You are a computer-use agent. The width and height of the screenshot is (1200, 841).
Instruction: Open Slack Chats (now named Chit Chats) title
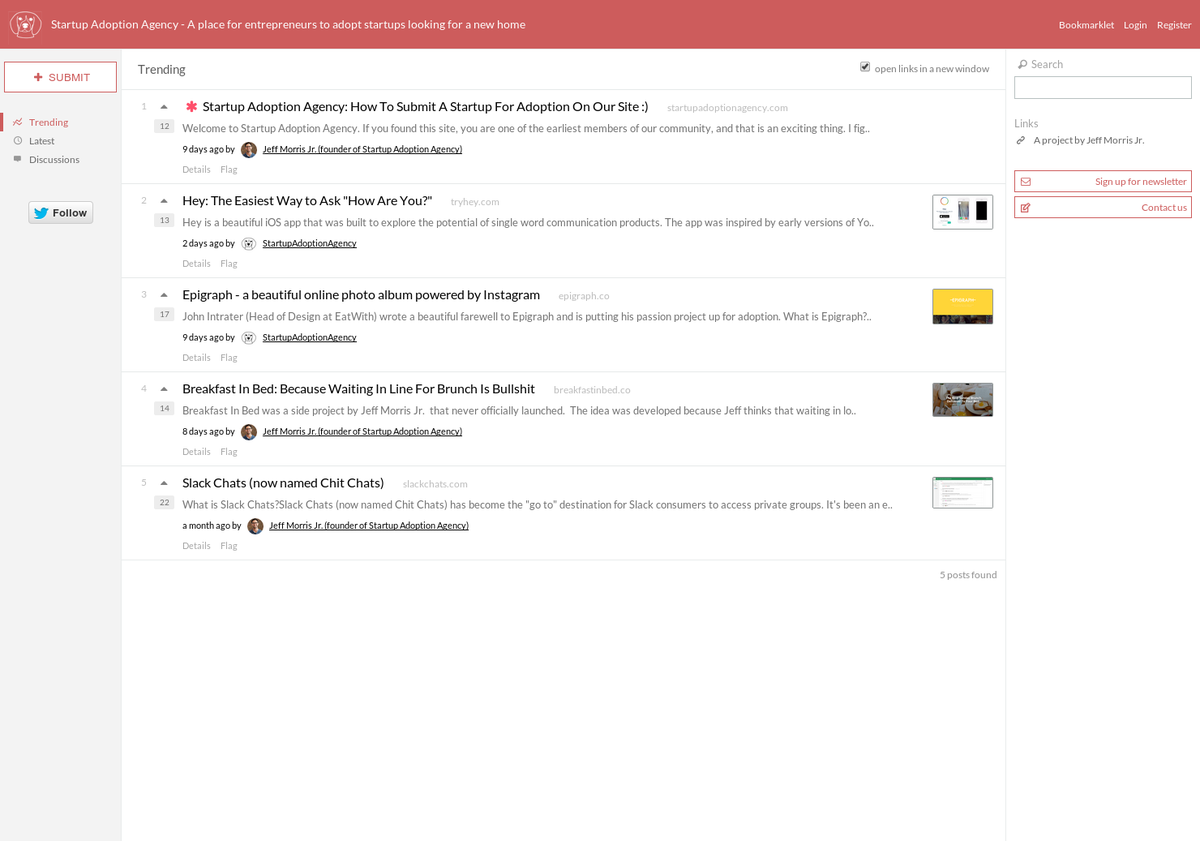[283, 483]
